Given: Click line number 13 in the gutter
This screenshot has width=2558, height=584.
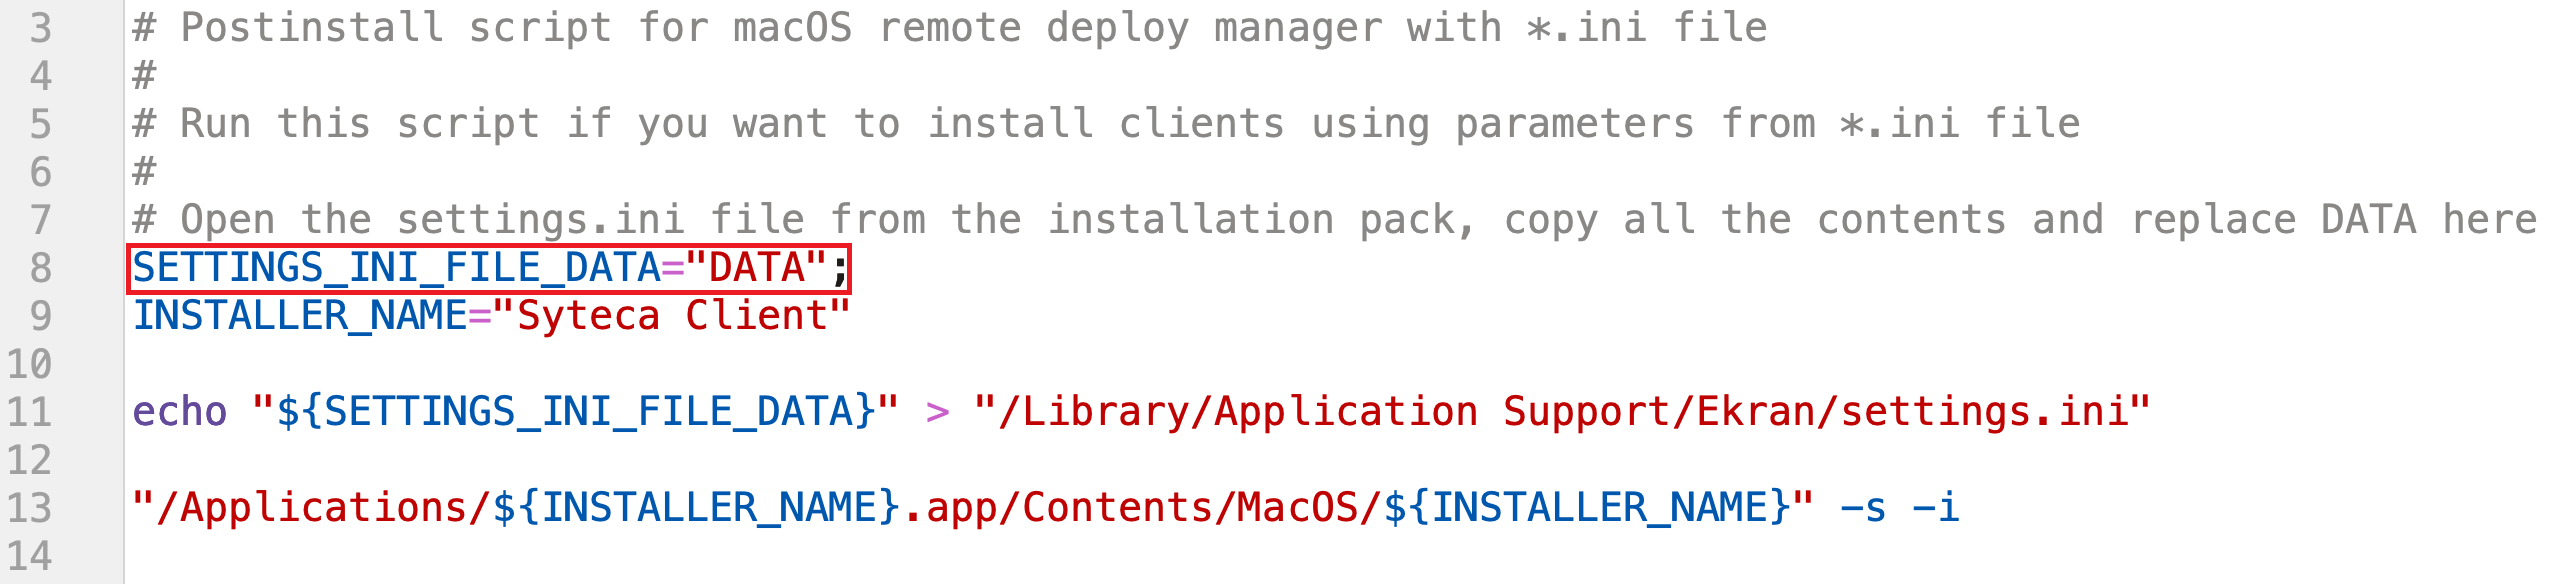Looking at the screenshot, I should (x=29, y=508).
